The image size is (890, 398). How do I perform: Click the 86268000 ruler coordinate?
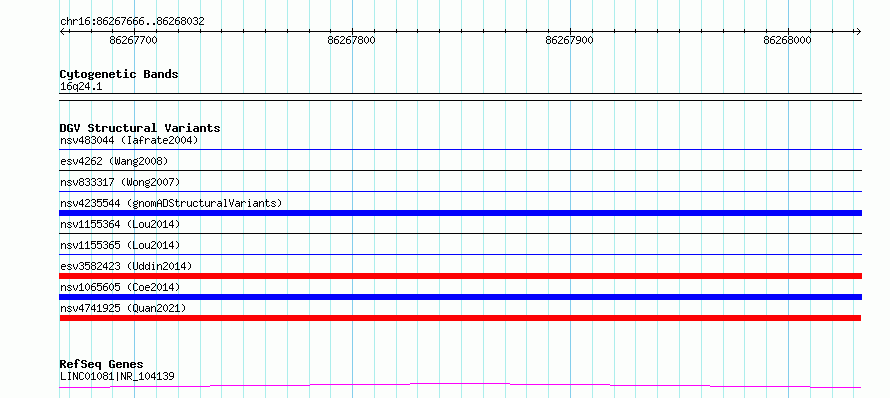[x=787, y=40]
